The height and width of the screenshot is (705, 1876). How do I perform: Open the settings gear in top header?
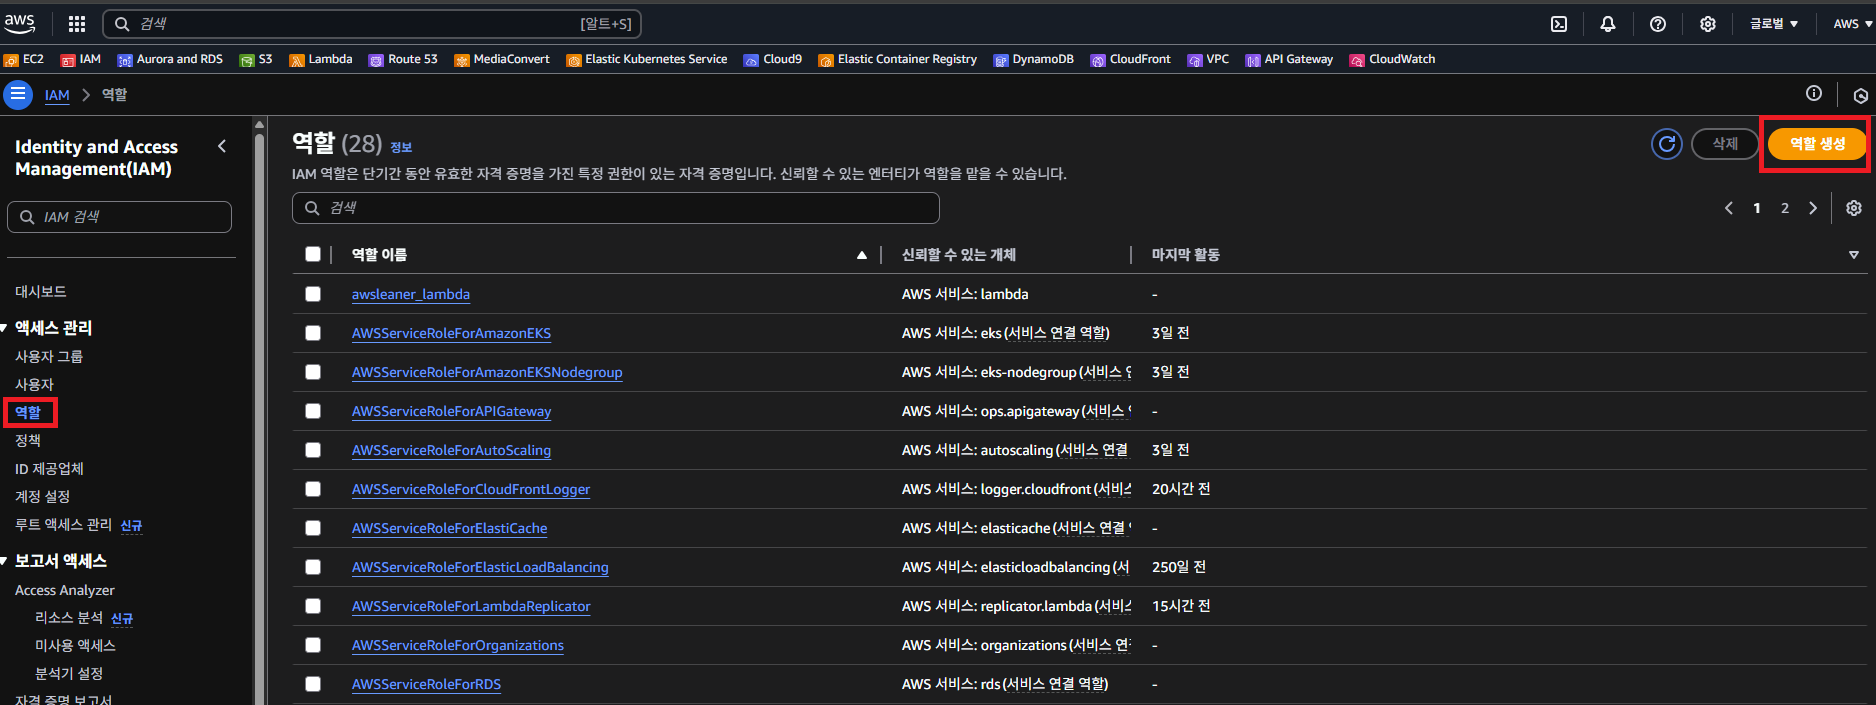pos(1708,24)
